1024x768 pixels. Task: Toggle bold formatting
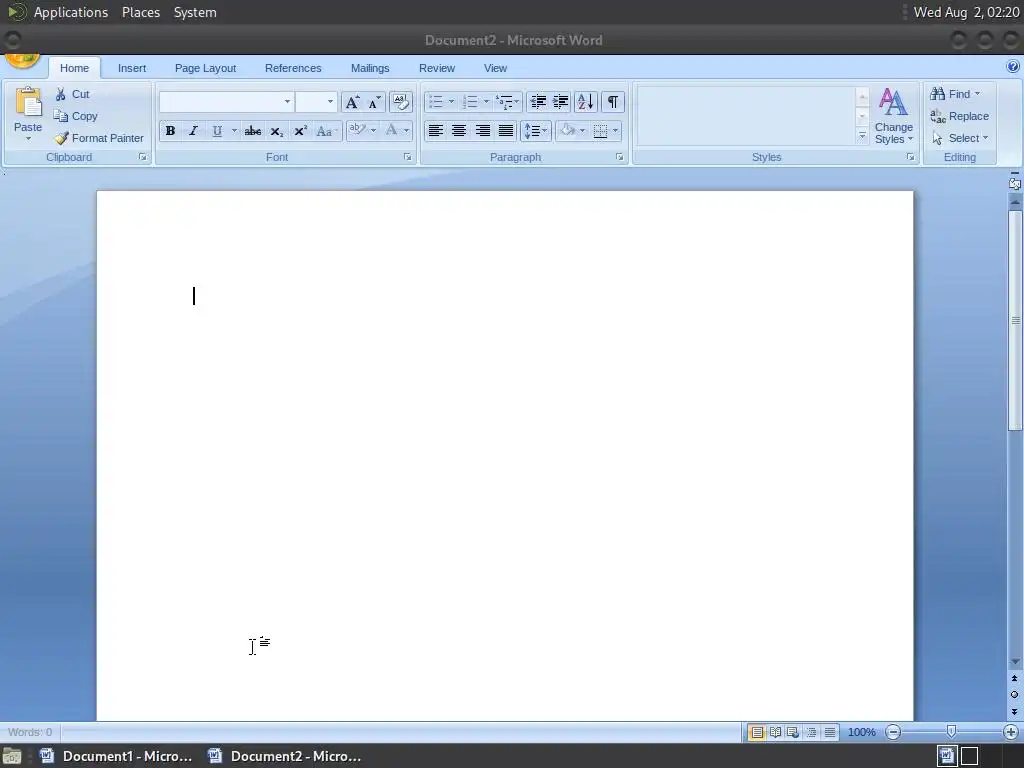[x=170, y=131]
